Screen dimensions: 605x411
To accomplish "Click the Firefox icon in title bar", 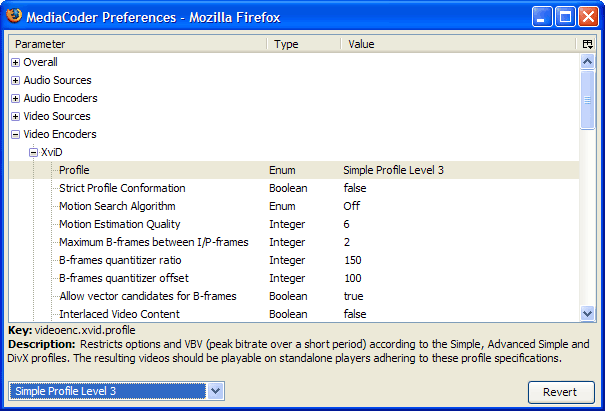I will (x=14, y=16).
